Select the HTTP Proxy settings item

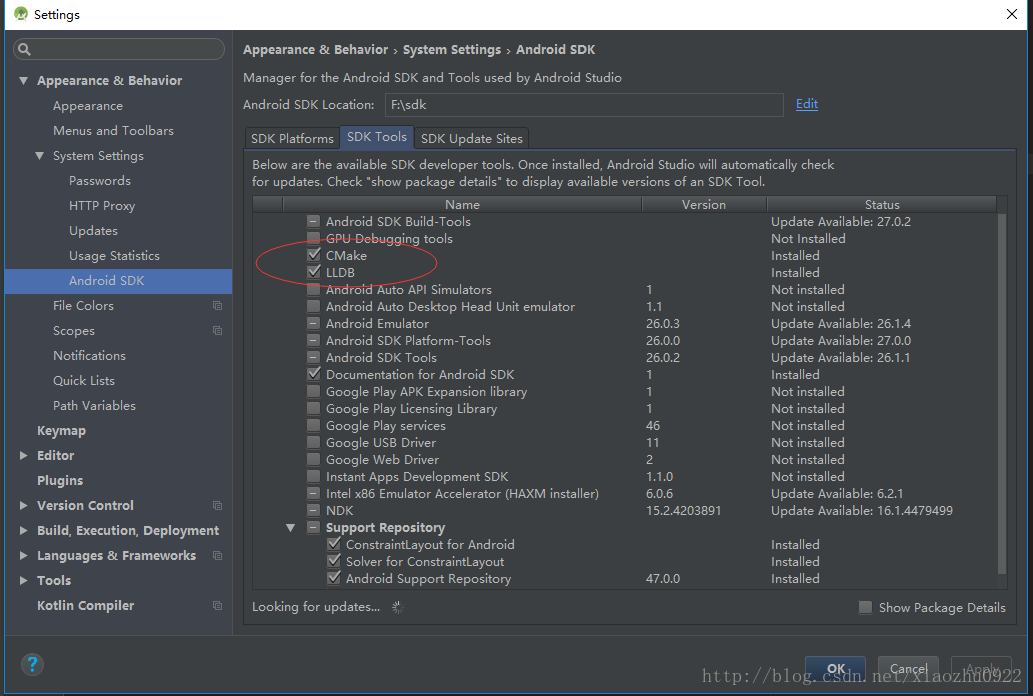(x=102, y=206)
